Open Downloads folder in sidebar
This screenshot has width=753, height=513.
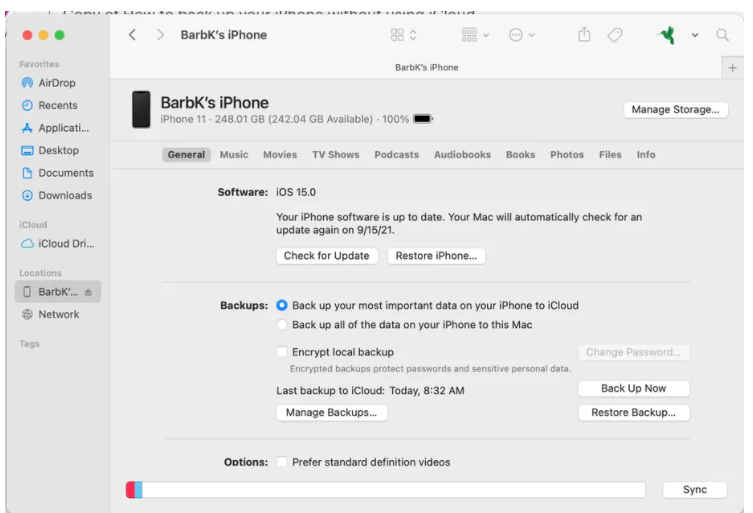[65, 195]
